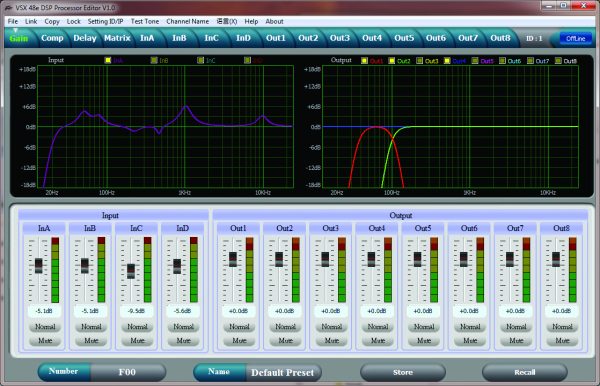Switch to the Out4 tab

coord(372,38)
